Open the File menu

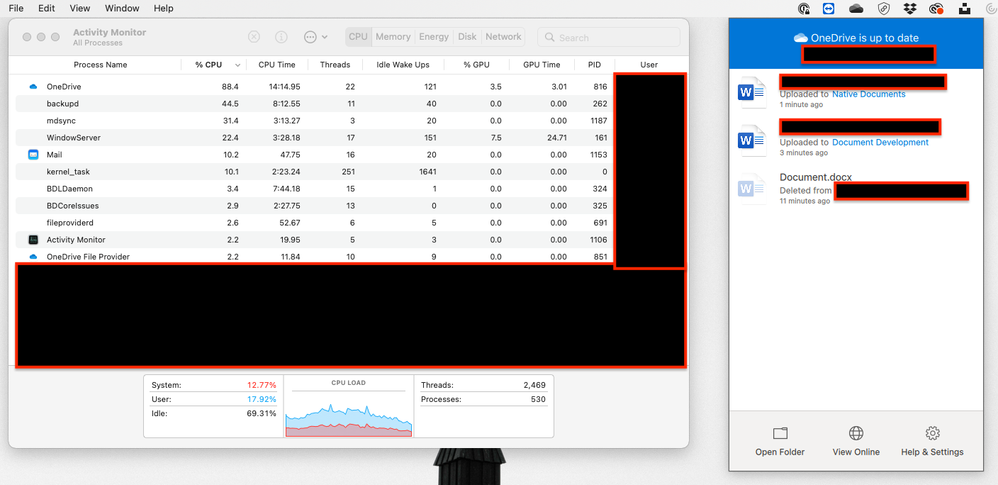click(16, 8)
